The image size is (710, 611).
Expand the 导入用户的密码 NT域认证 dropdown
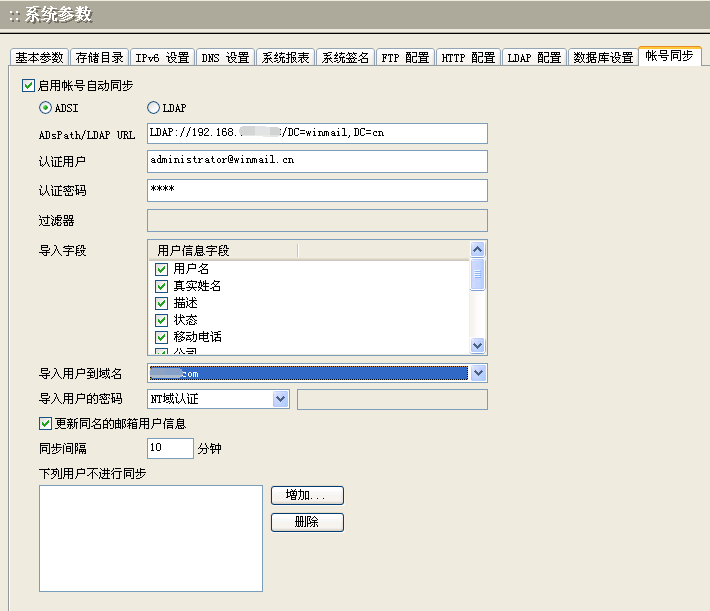click(x=280, y=399)
